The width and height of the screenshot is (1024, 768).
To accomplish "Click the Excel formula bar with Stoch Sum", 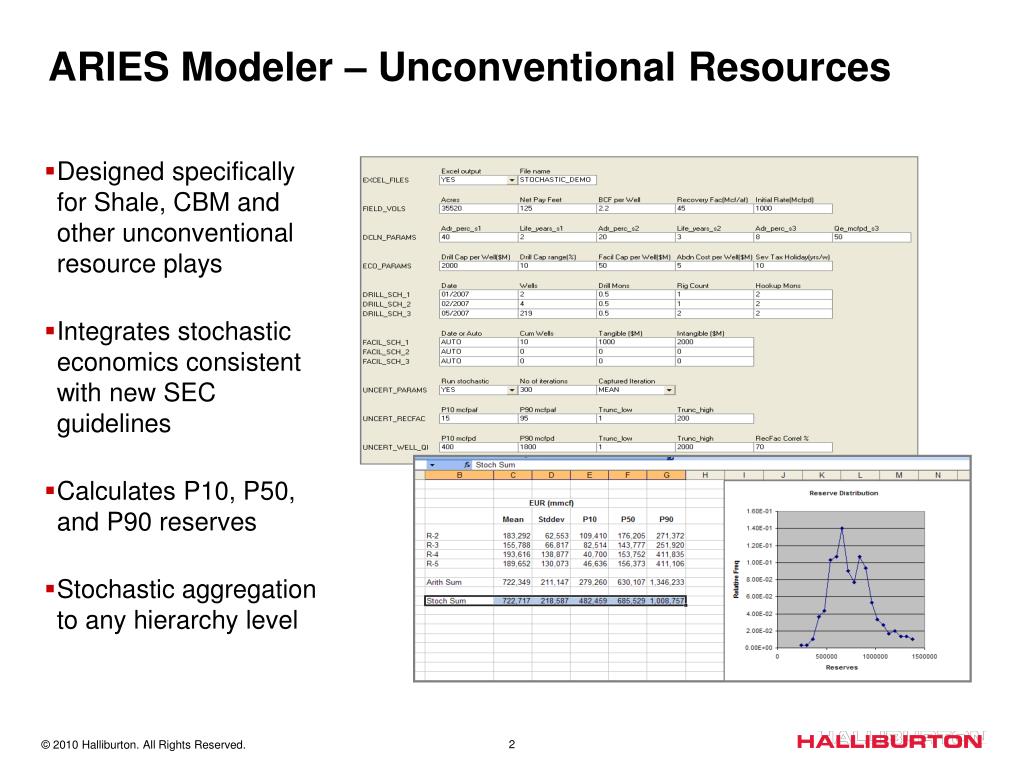I will click(x=721, y=465).
